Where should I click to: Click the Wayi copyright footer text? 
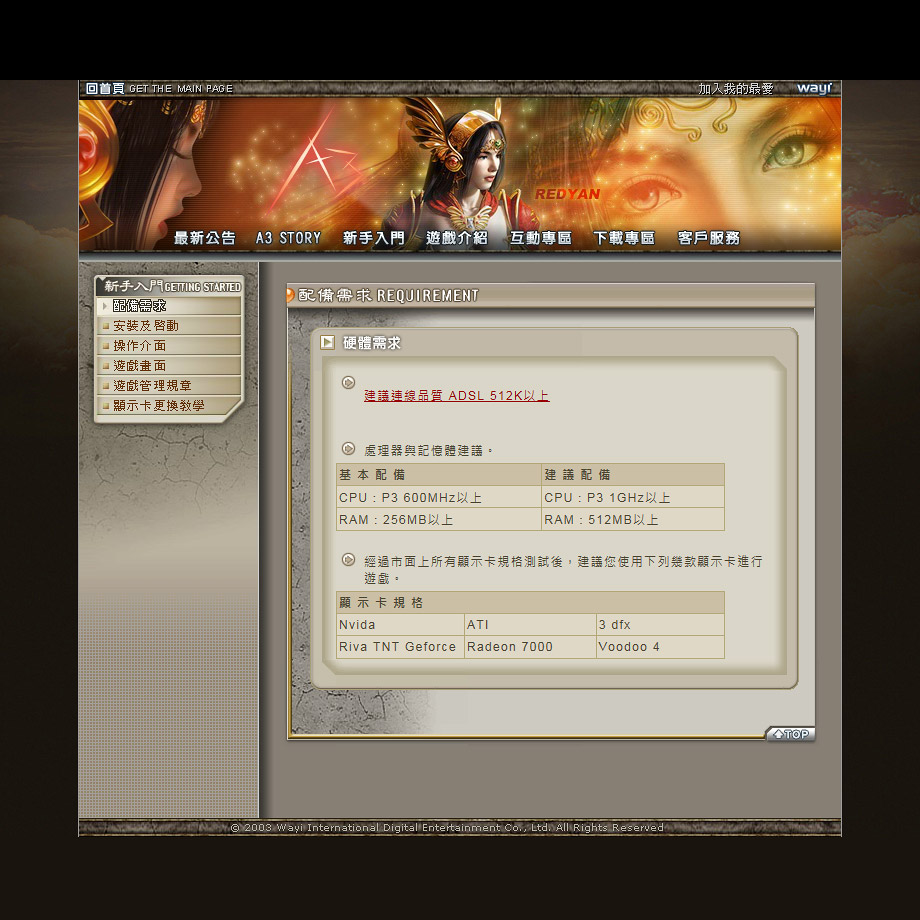[x=447, y=827]
